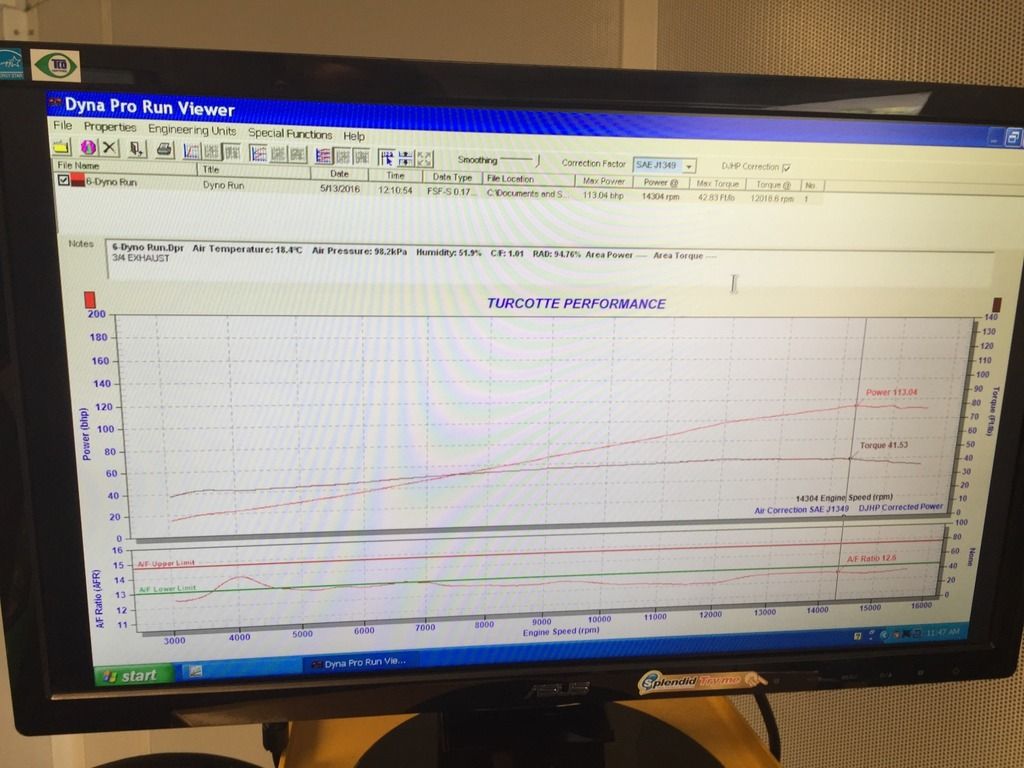The image size is (1024, 768).
Task: Click the export file icon with arrow
Action: [138, 149]
